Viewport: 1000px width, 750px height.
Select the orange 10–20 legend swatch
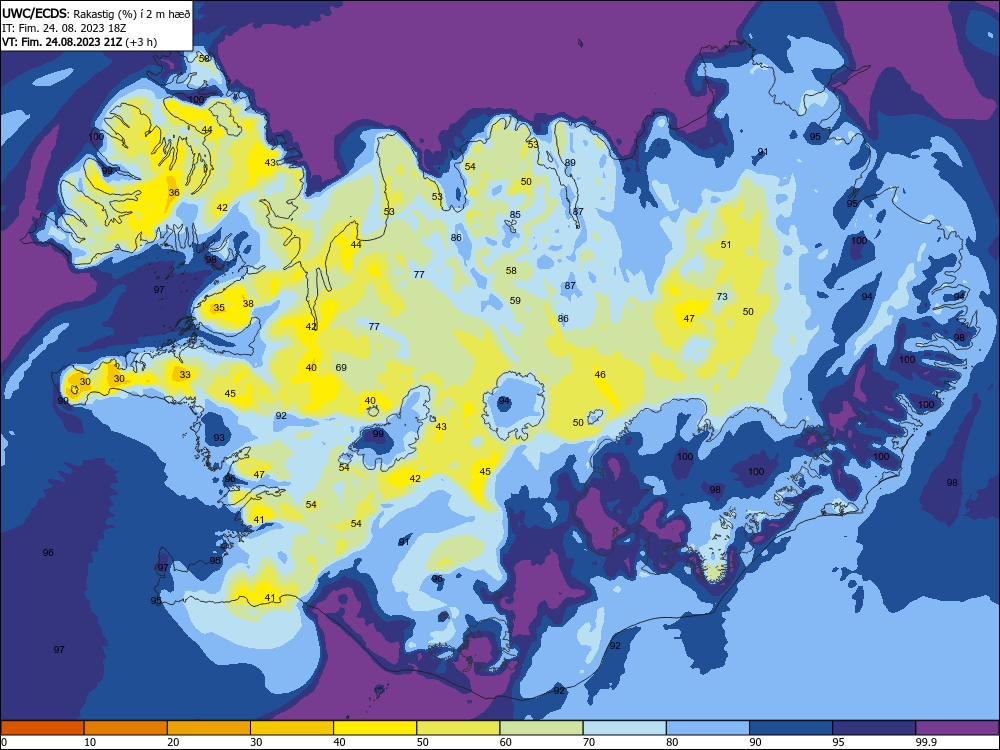pyautogui.click(x=126, y=728)
